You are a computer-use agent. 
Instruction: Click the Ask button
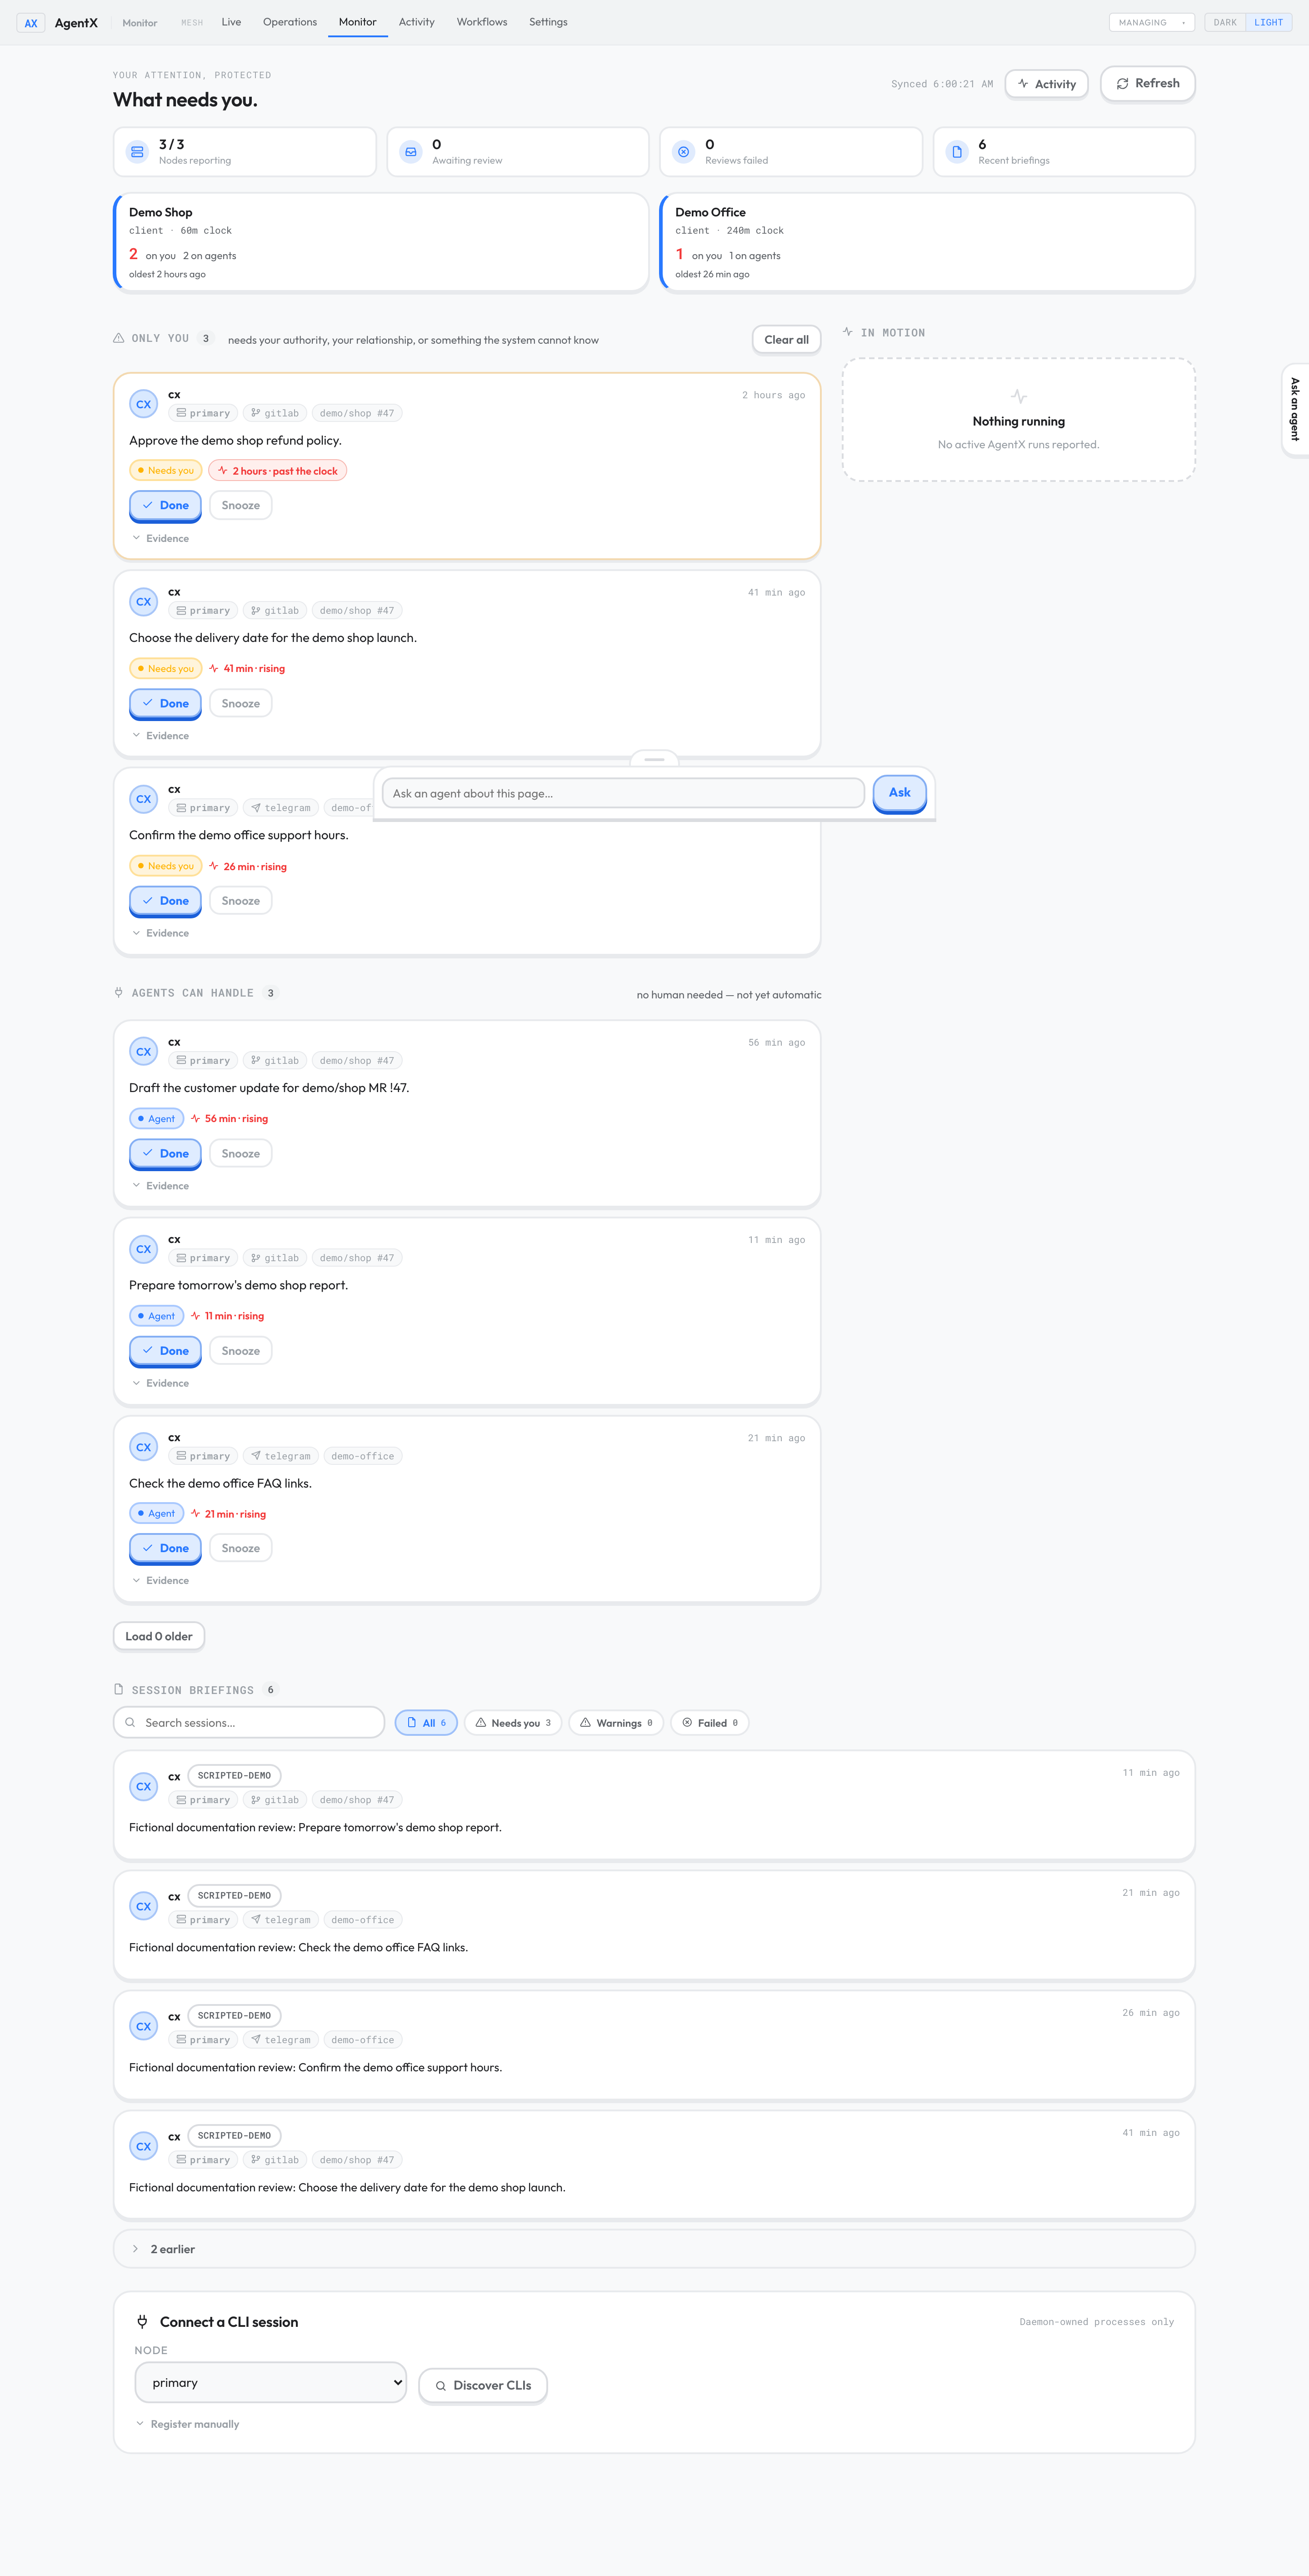[900, 793]
